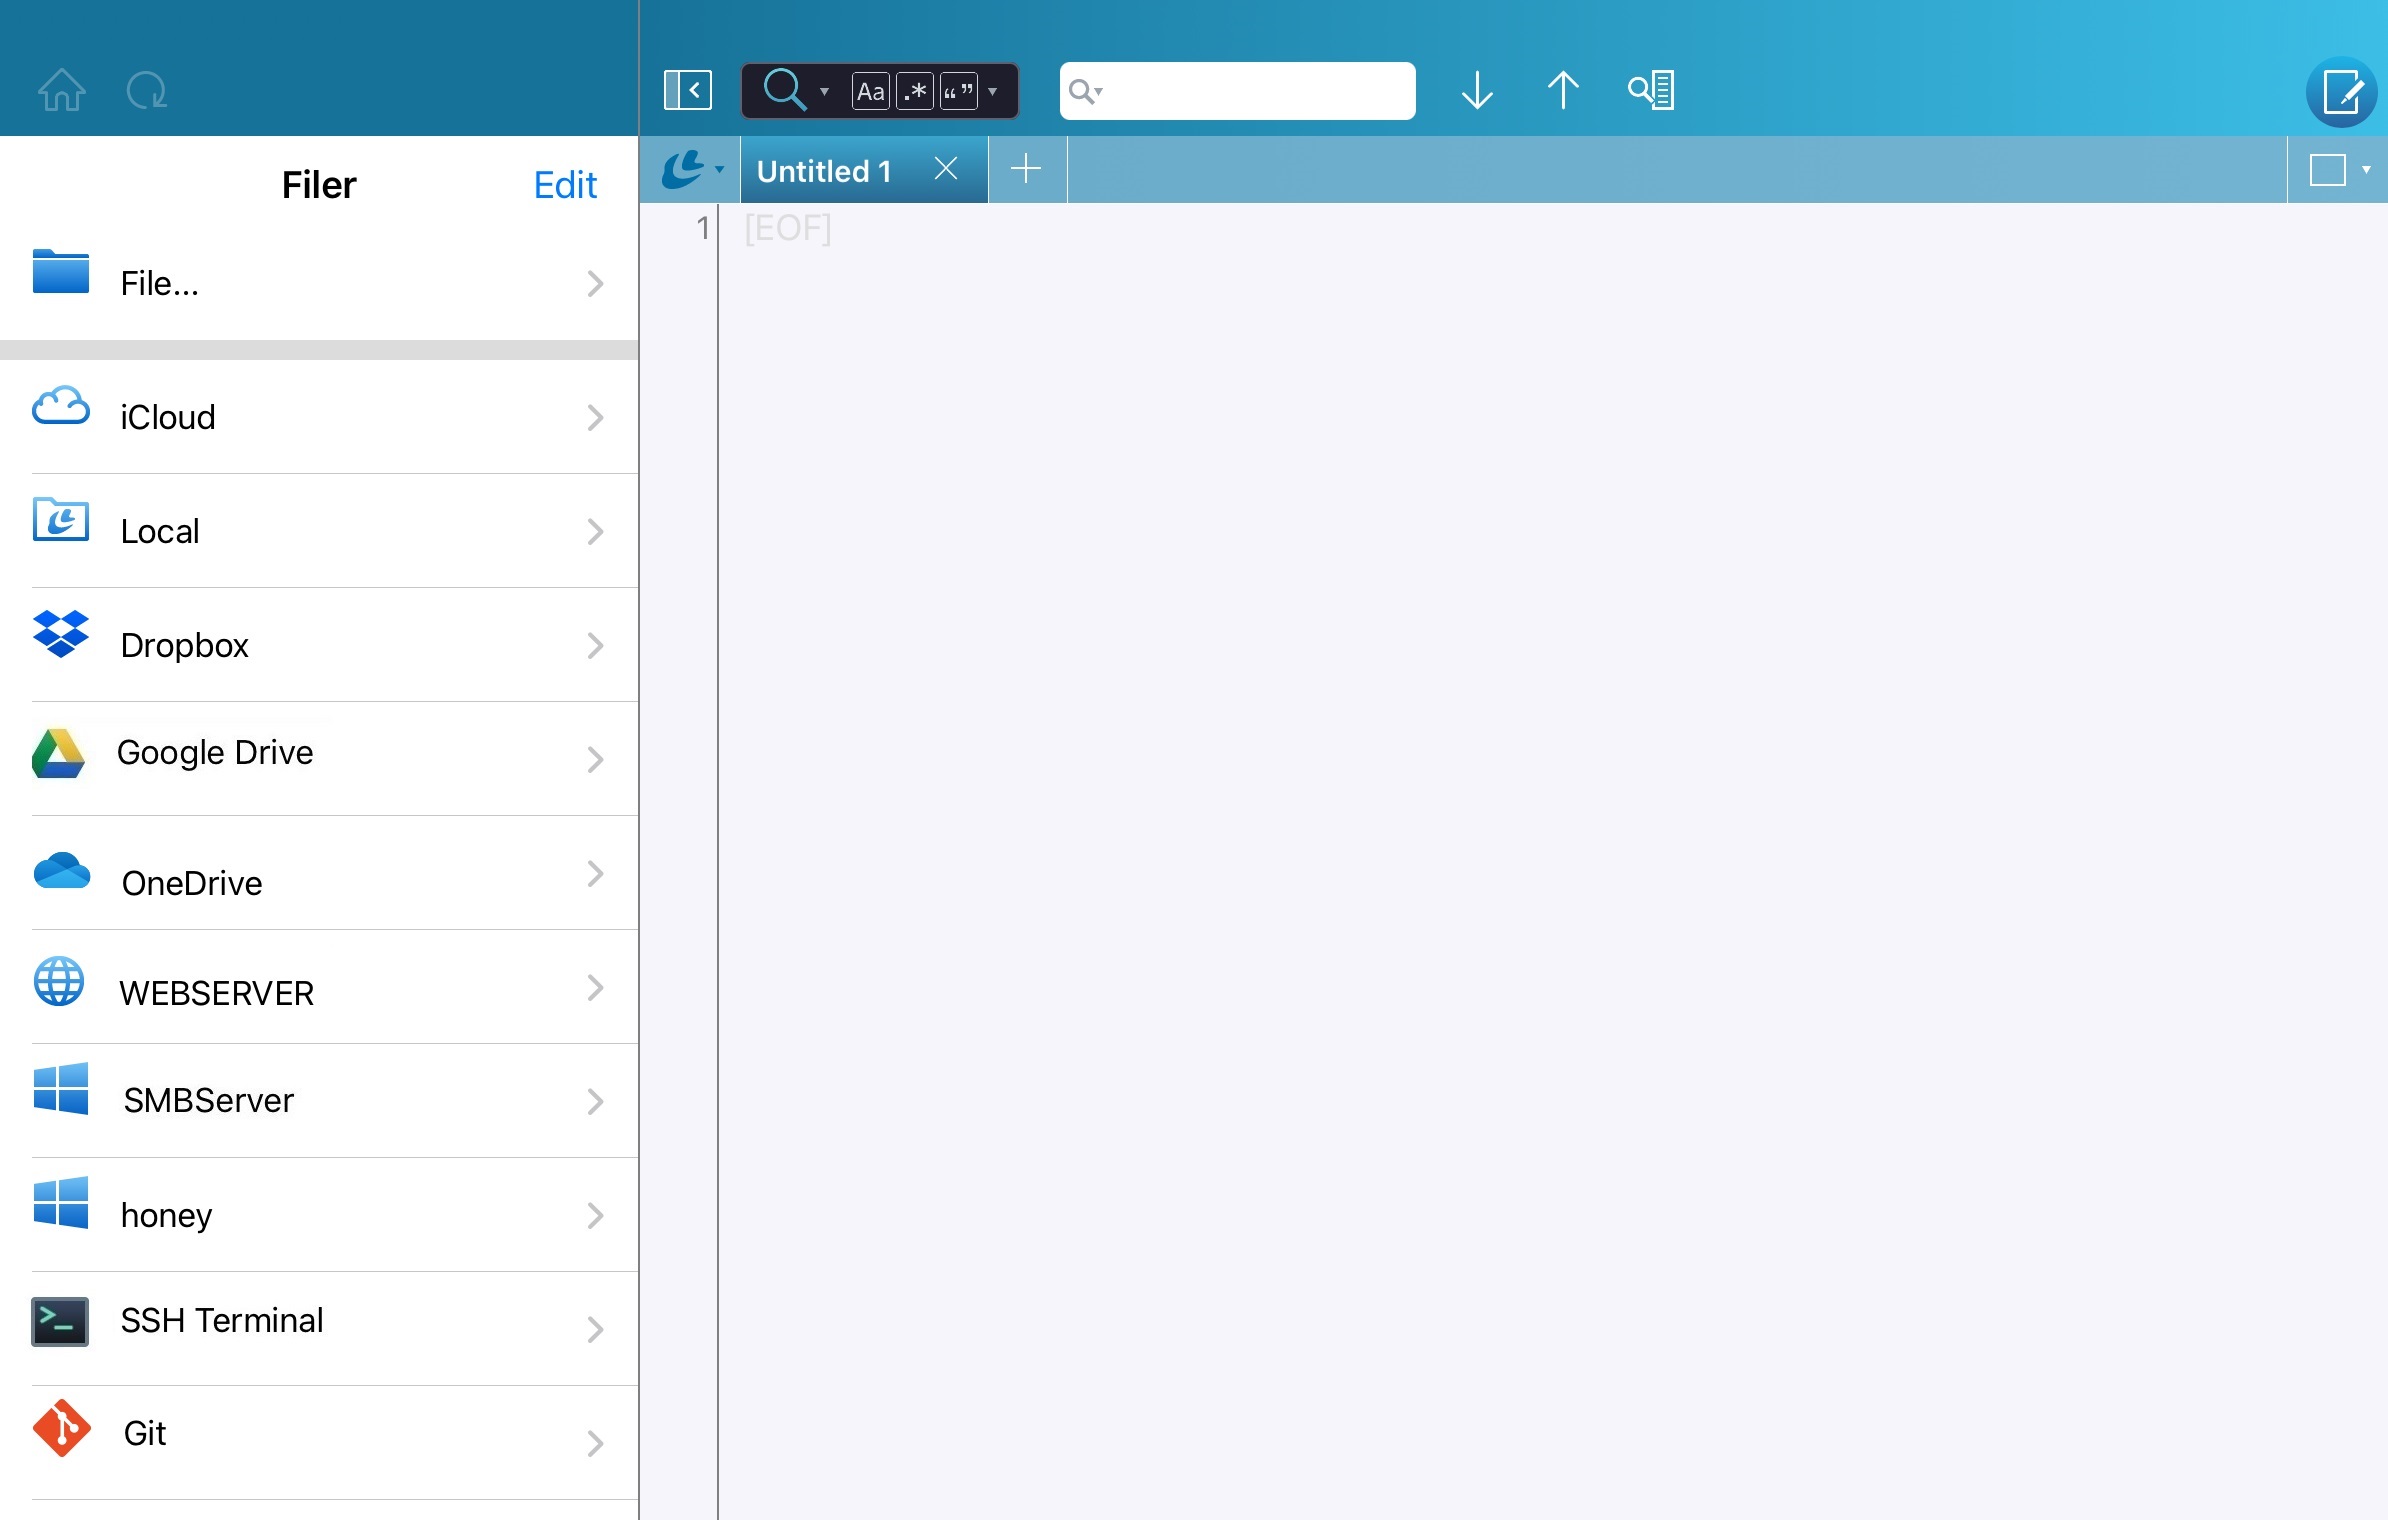This screenshot has width=2388, height=1520.
Task: Open the search options dropdown arrow
Action: click(x=824, y=91)
